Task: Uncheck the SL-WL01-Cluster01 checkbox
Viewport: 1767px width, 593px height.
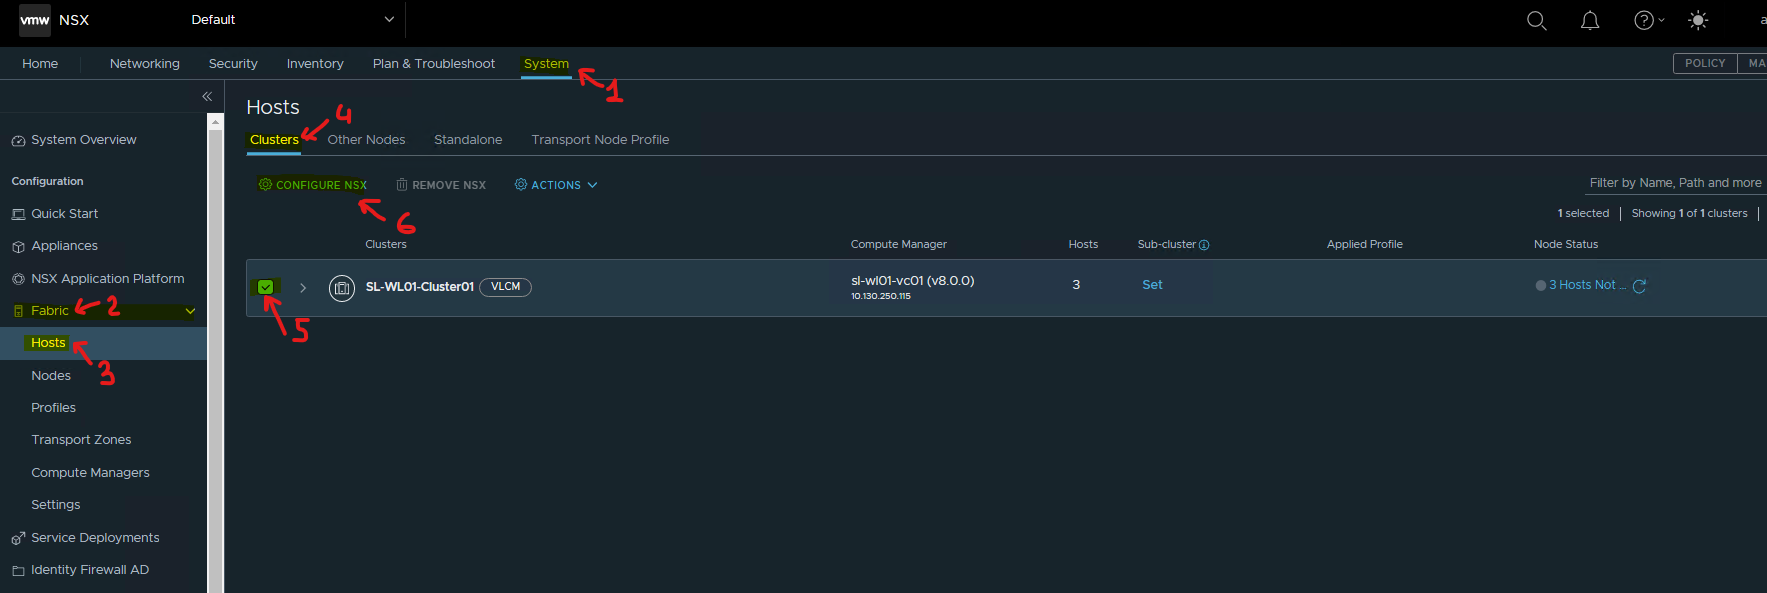Action: pos(266,287)
